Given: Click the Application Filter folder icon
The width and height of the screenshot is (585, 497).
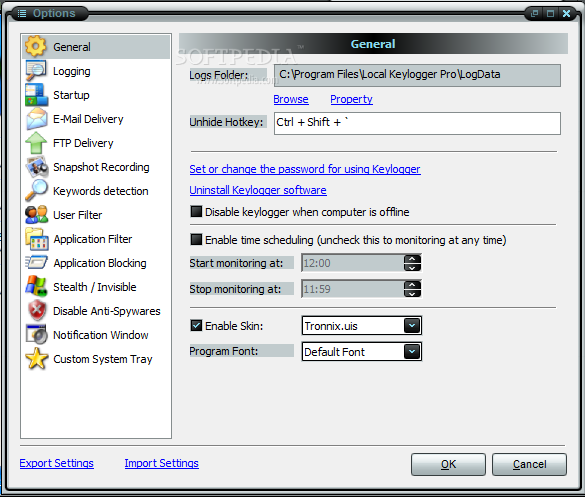Looking at the screenshot, I should pos(37,239).
